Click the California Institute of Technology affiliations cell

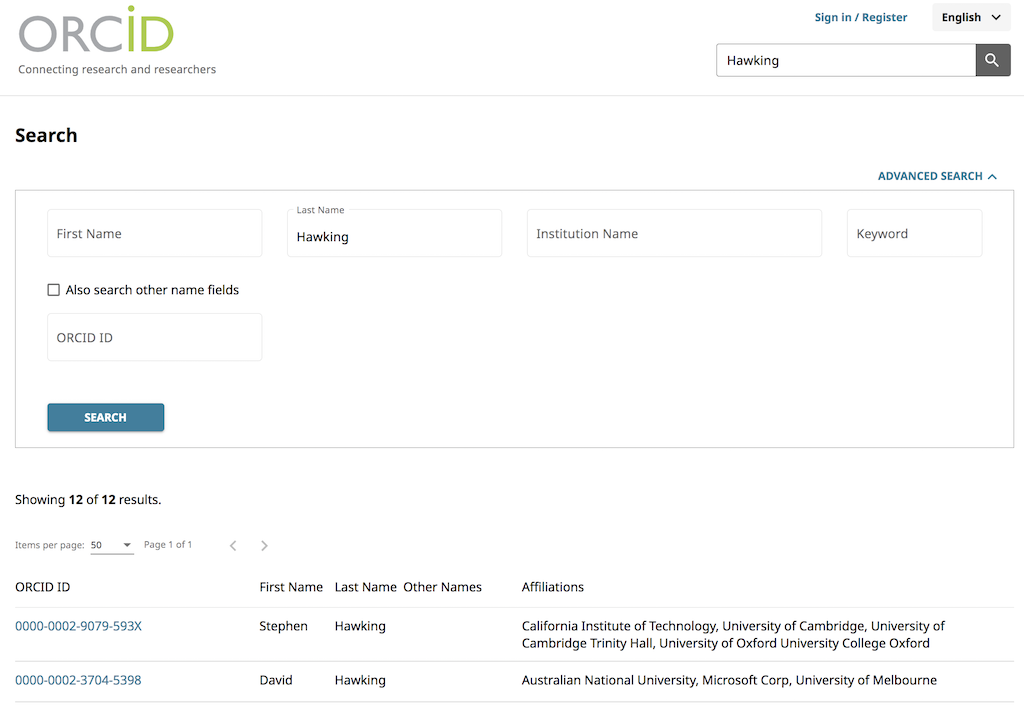733,634
